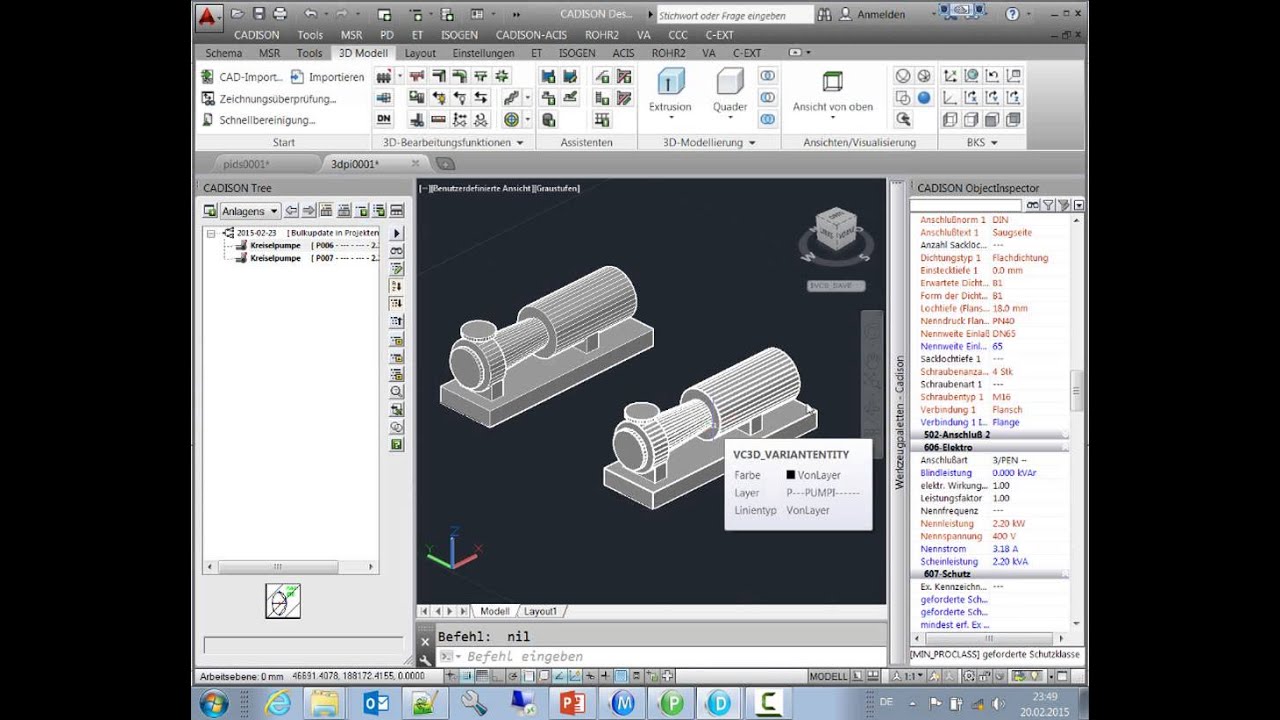Click the back arrow icon in CADISON Tree toolbar
Screen dimensions: 1280x720
291,211
